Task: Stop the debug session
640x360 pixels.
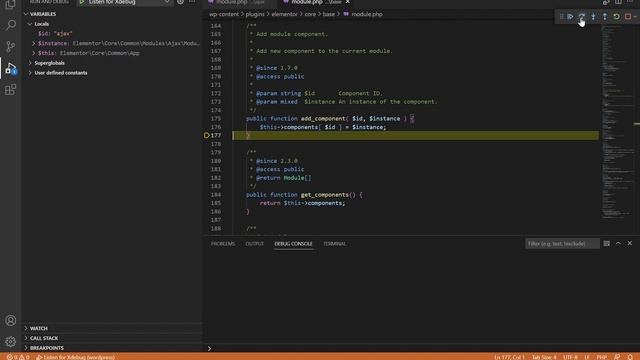Action: (x=628, y=17)
